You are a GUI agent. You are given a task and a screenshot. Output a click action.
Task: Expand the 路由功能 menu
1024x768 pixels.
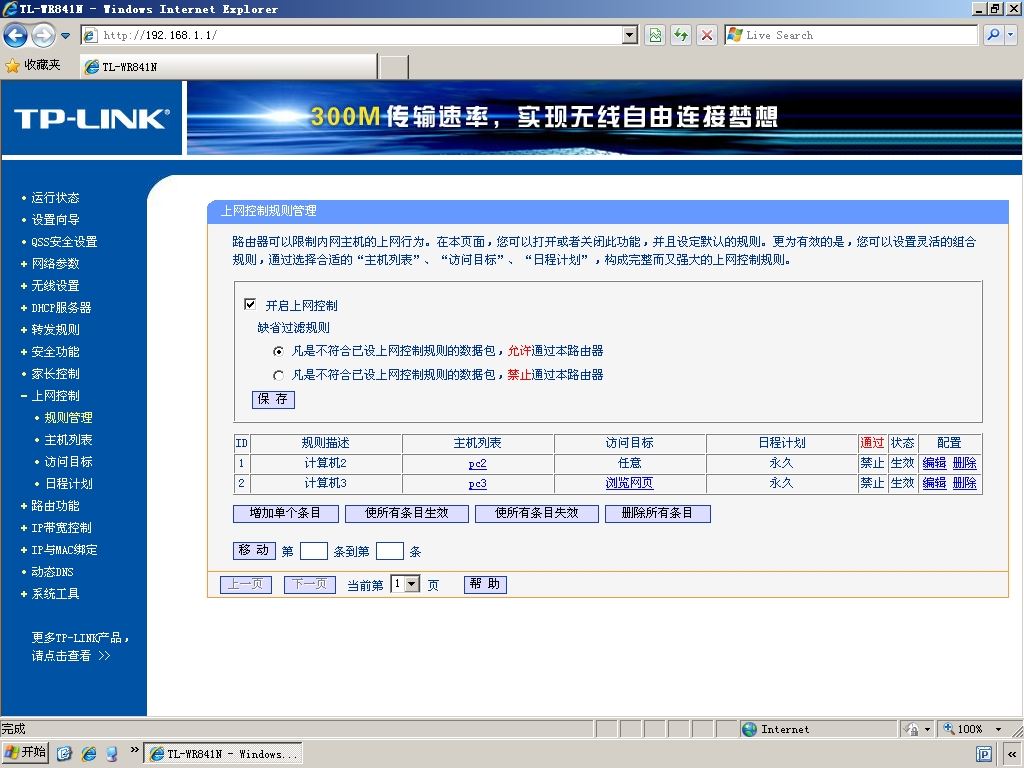[x=55, y=506]
